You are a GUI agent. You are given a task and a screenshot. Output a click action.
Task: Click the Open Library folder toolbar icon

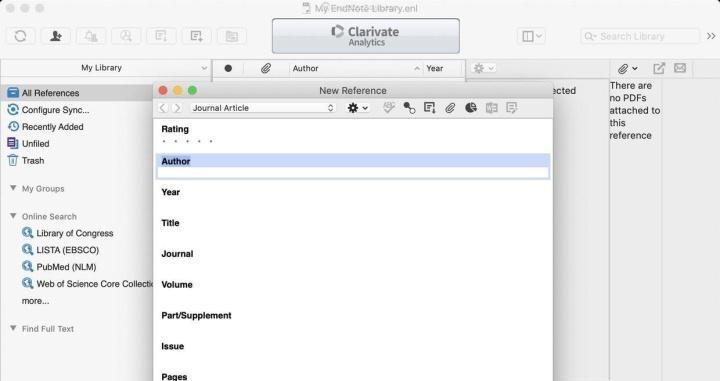232,36
